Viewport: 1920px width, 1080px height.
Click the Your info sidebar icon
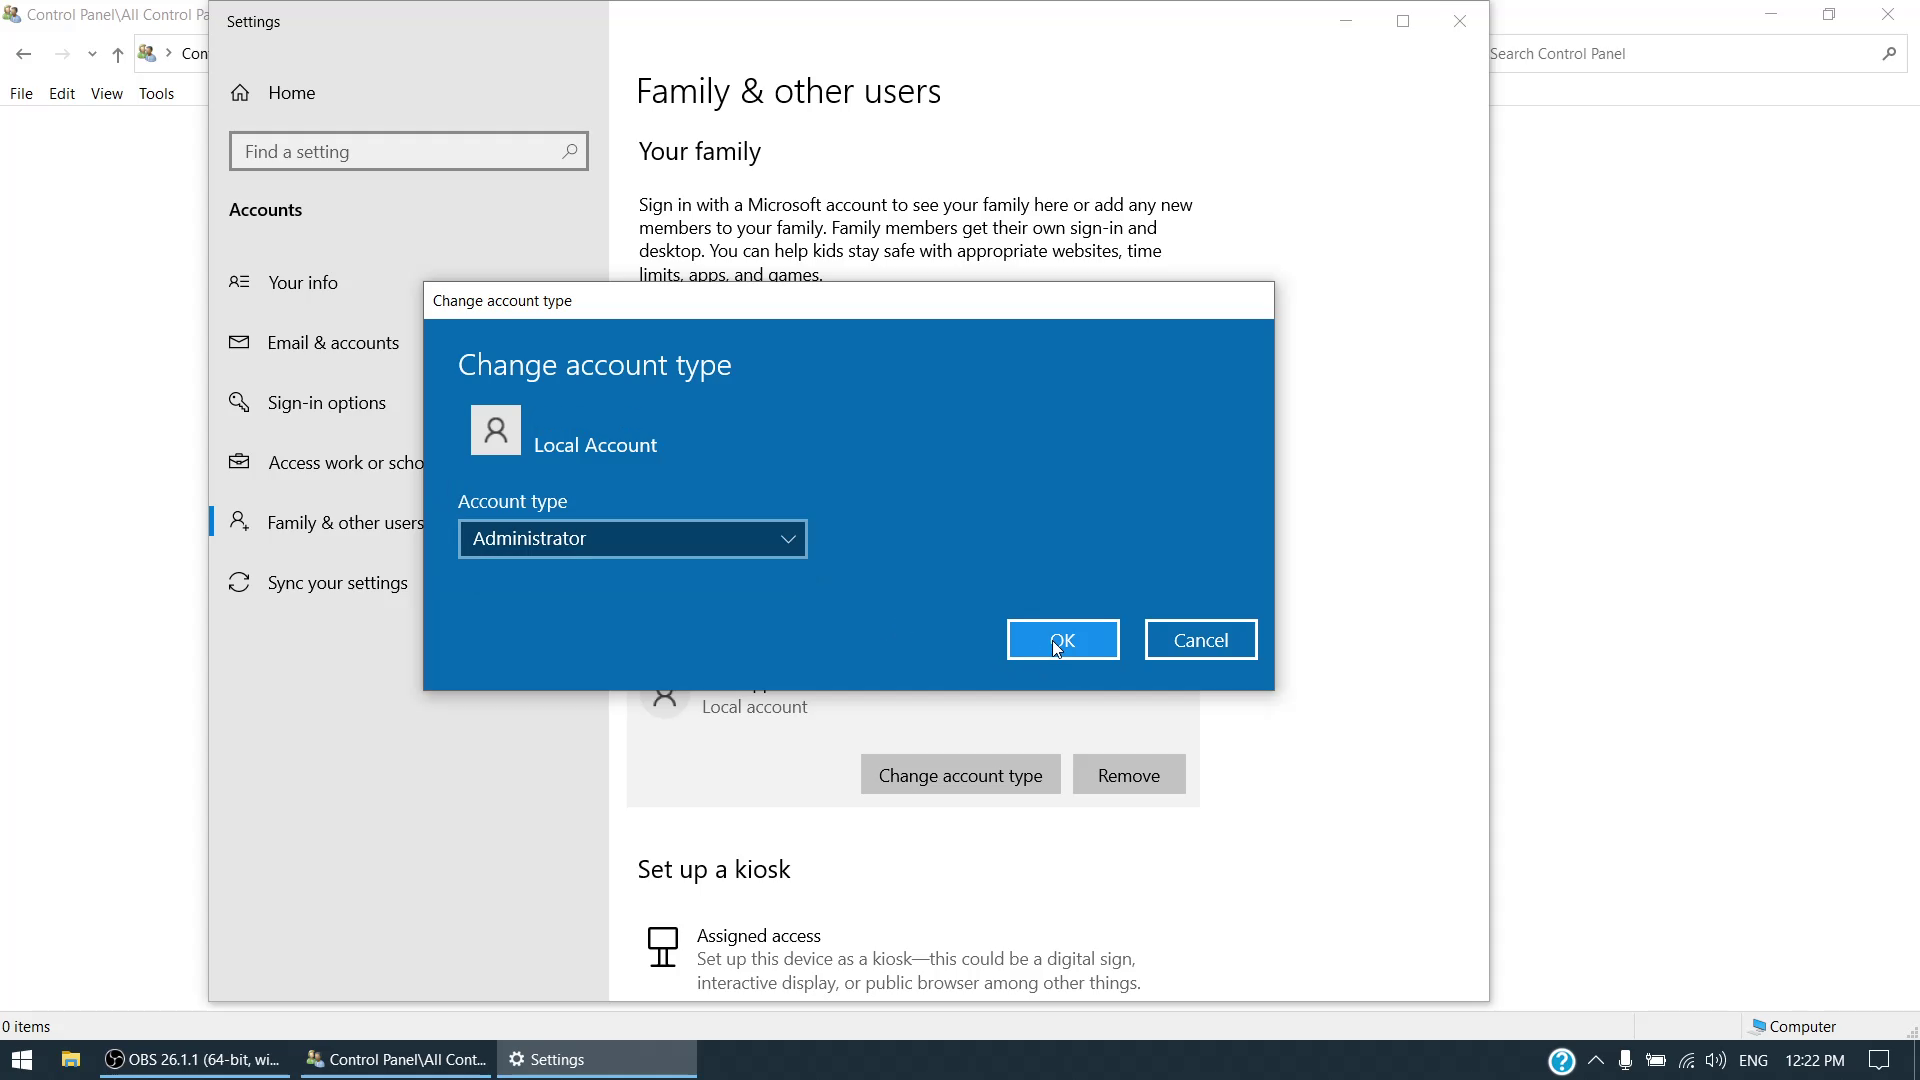pyautogui.click(x=239, y=282)
